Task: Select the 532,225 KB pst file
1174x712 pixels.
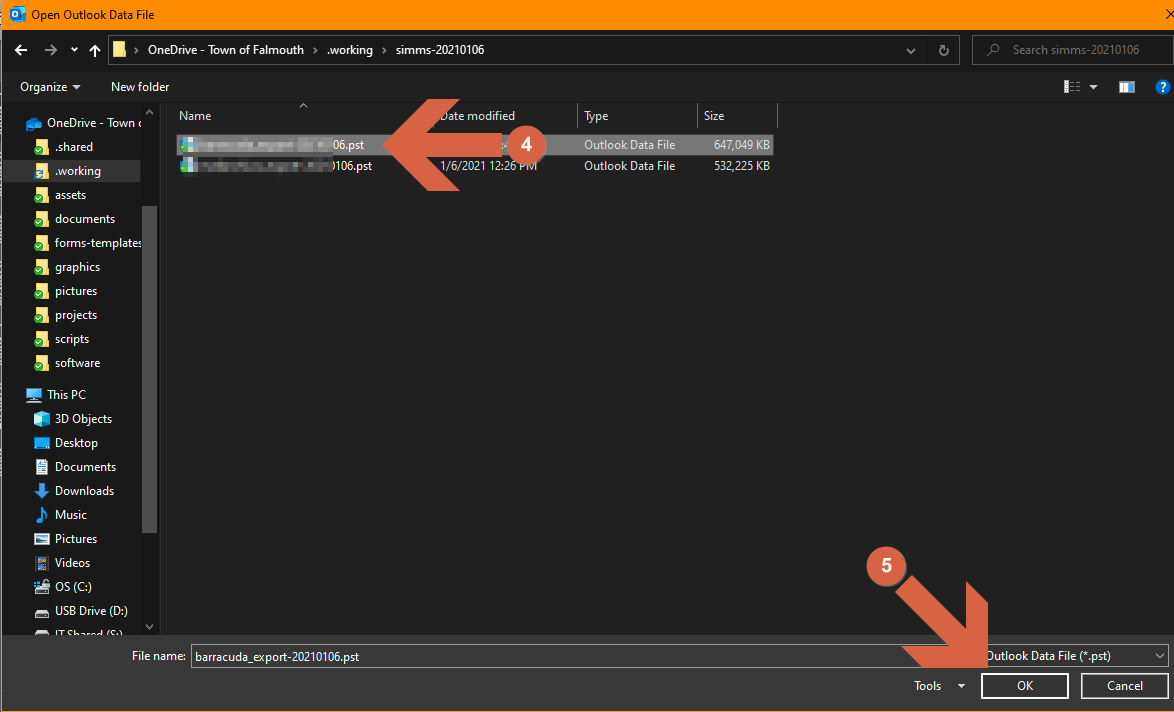Action: (475, 166)
